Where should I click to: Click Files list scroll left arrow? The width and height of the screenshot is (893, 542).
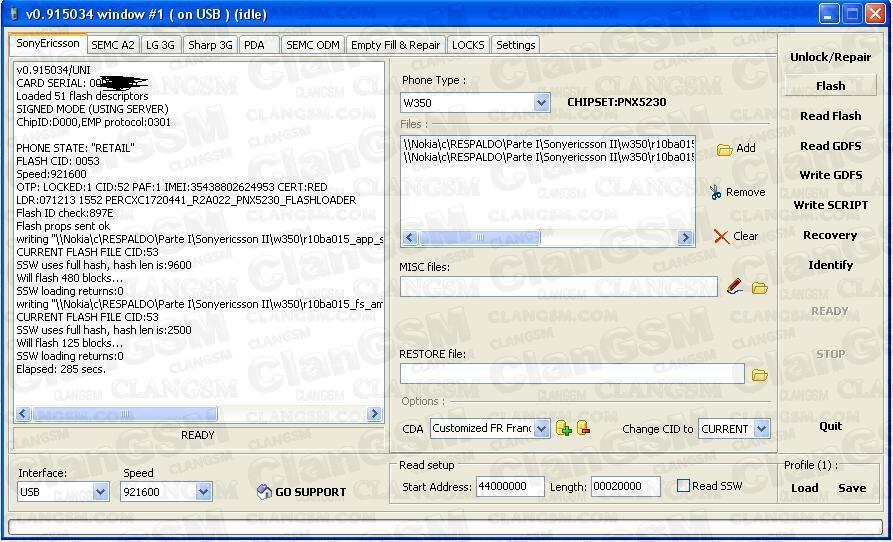(409, 238)
